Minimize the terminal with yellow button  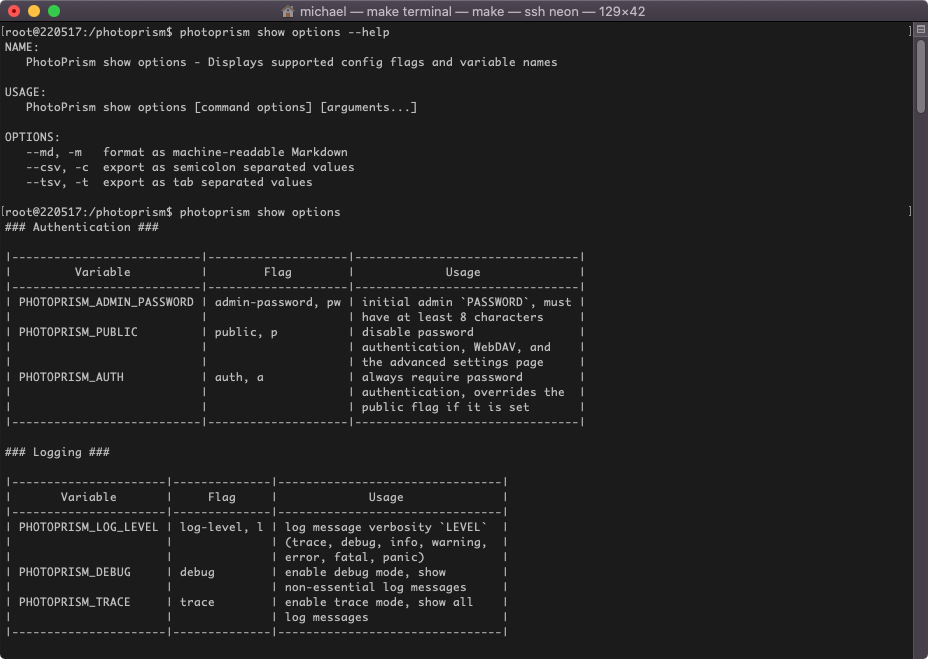34,11
